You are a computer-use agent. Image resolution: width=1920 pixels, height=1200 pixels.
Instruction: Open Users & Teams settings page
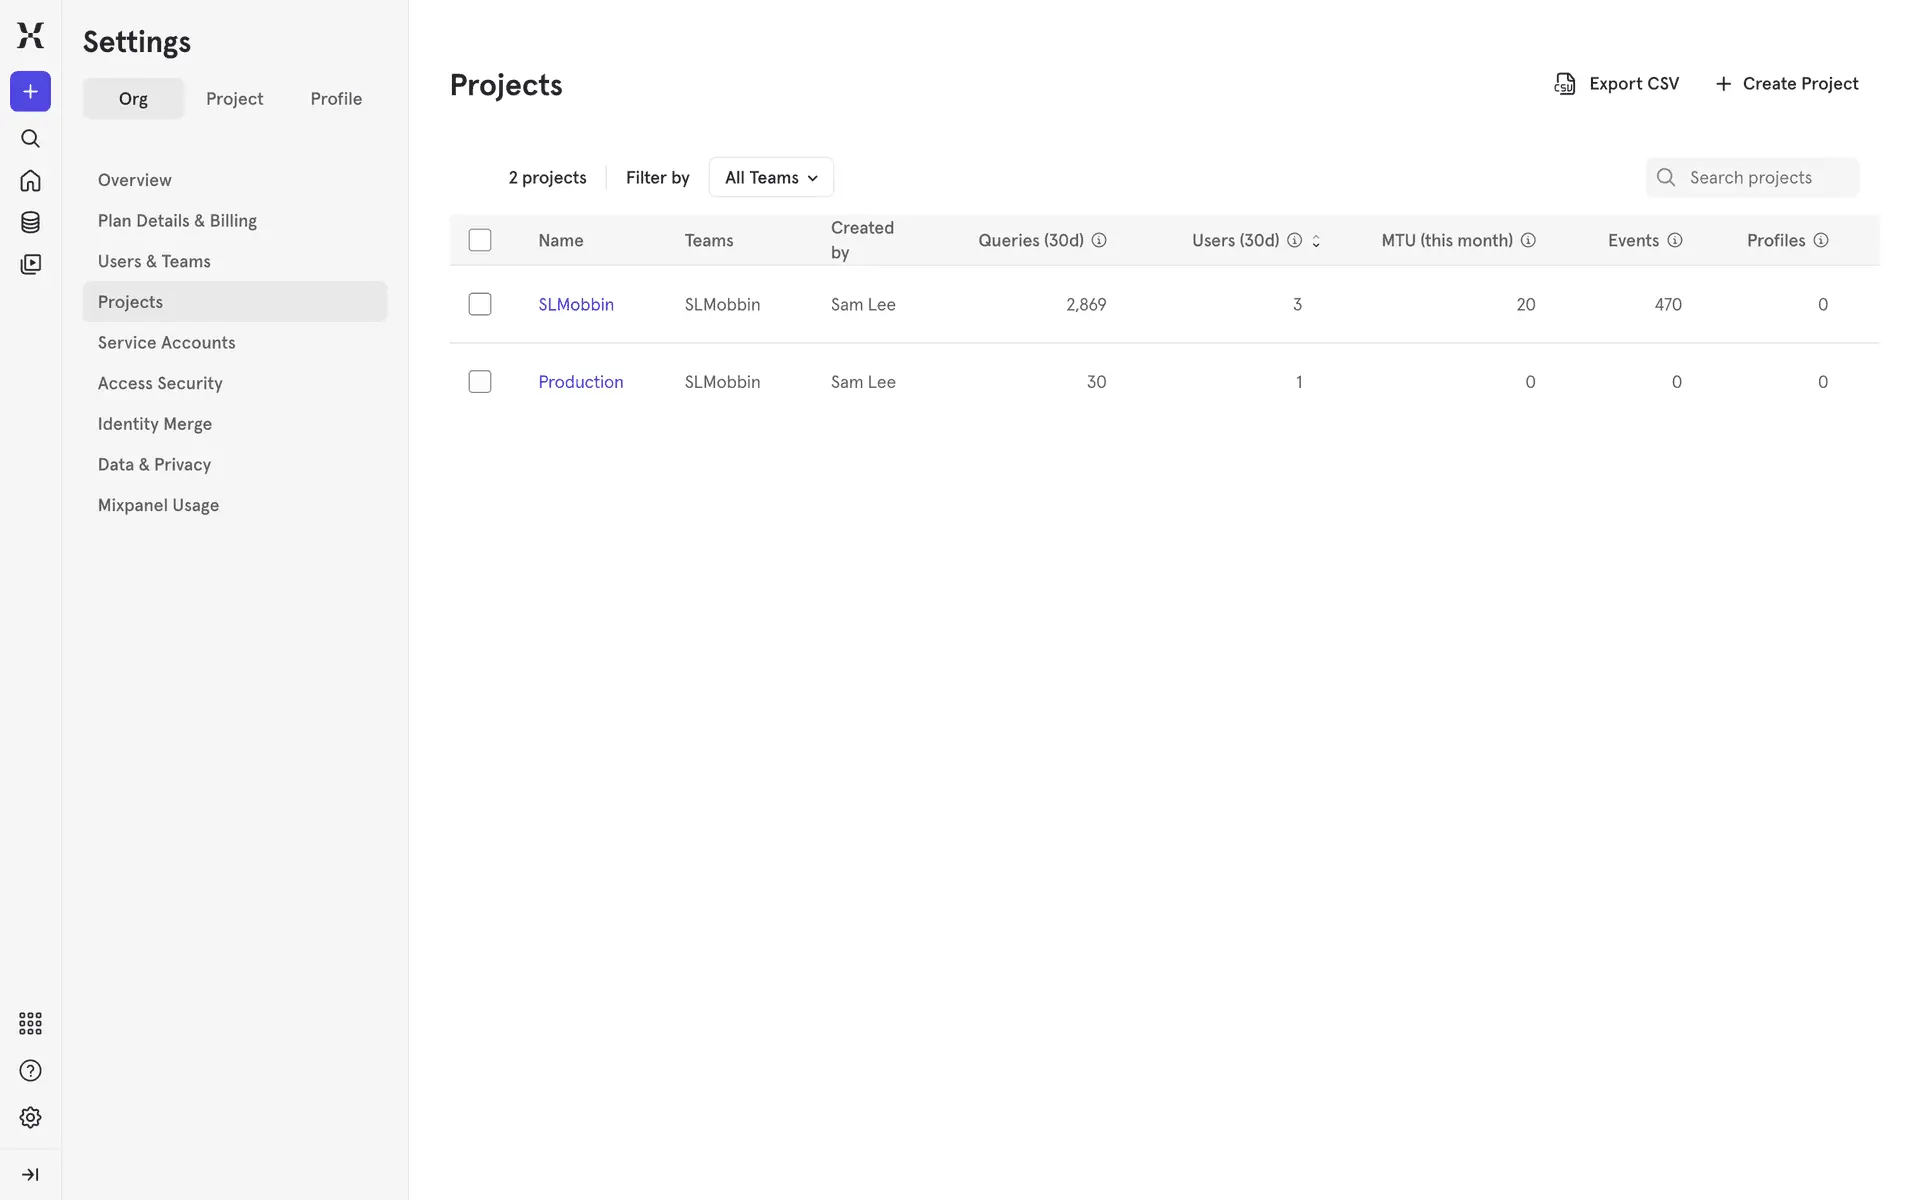154,261
